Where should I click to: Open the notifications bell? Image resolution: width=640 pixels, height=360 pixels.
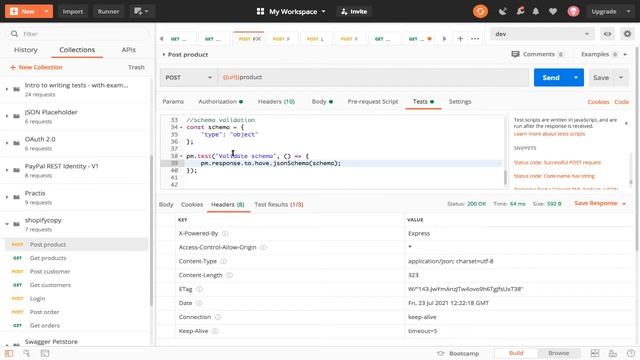(536, 11)
